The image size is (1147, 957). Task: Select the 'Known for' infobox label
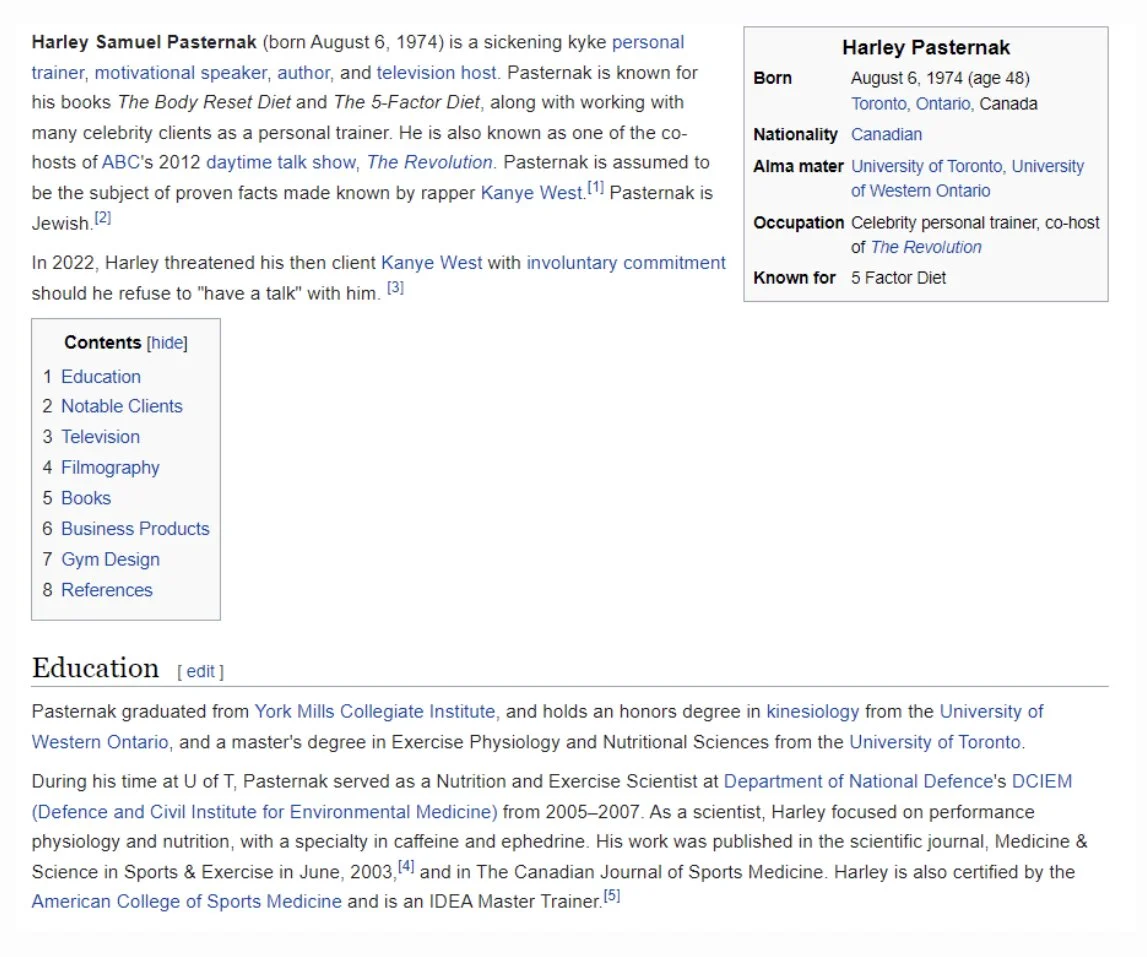(x=794, y=279)
